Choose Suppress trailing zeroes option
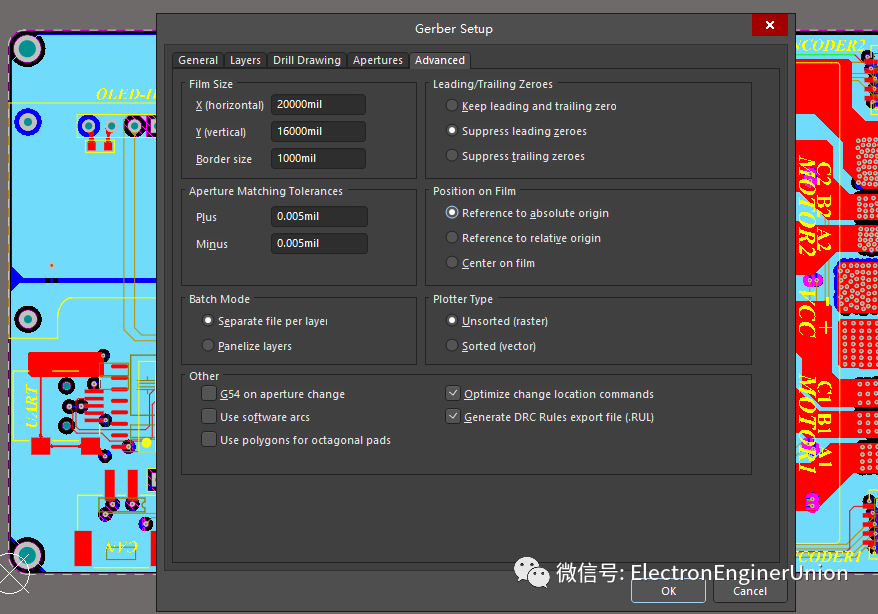The width and height of the screenshot is (878, 614). pos(453,156)
